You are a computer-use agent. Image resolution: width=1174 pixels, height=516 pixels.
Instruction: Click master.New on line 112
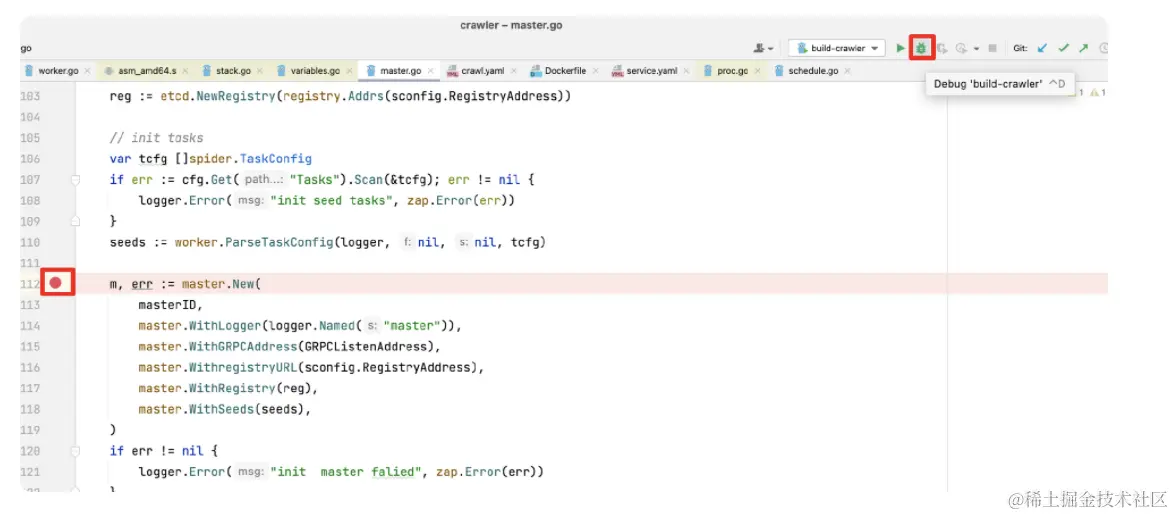tap(221, 284)
